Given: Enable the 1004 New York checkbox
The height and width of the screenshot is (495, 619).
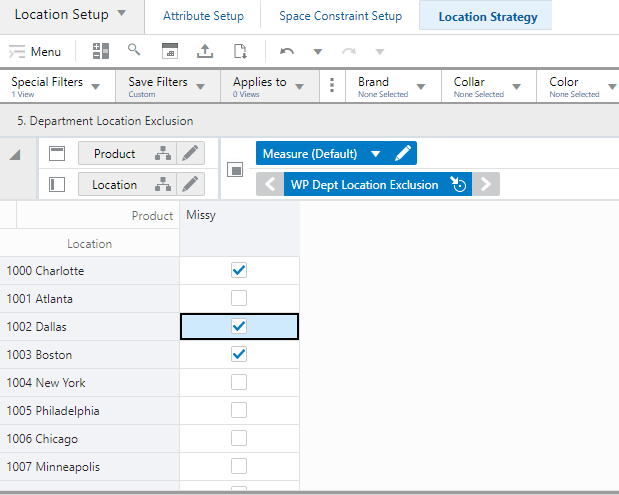Looking at the screenshot, I should 238,382.
